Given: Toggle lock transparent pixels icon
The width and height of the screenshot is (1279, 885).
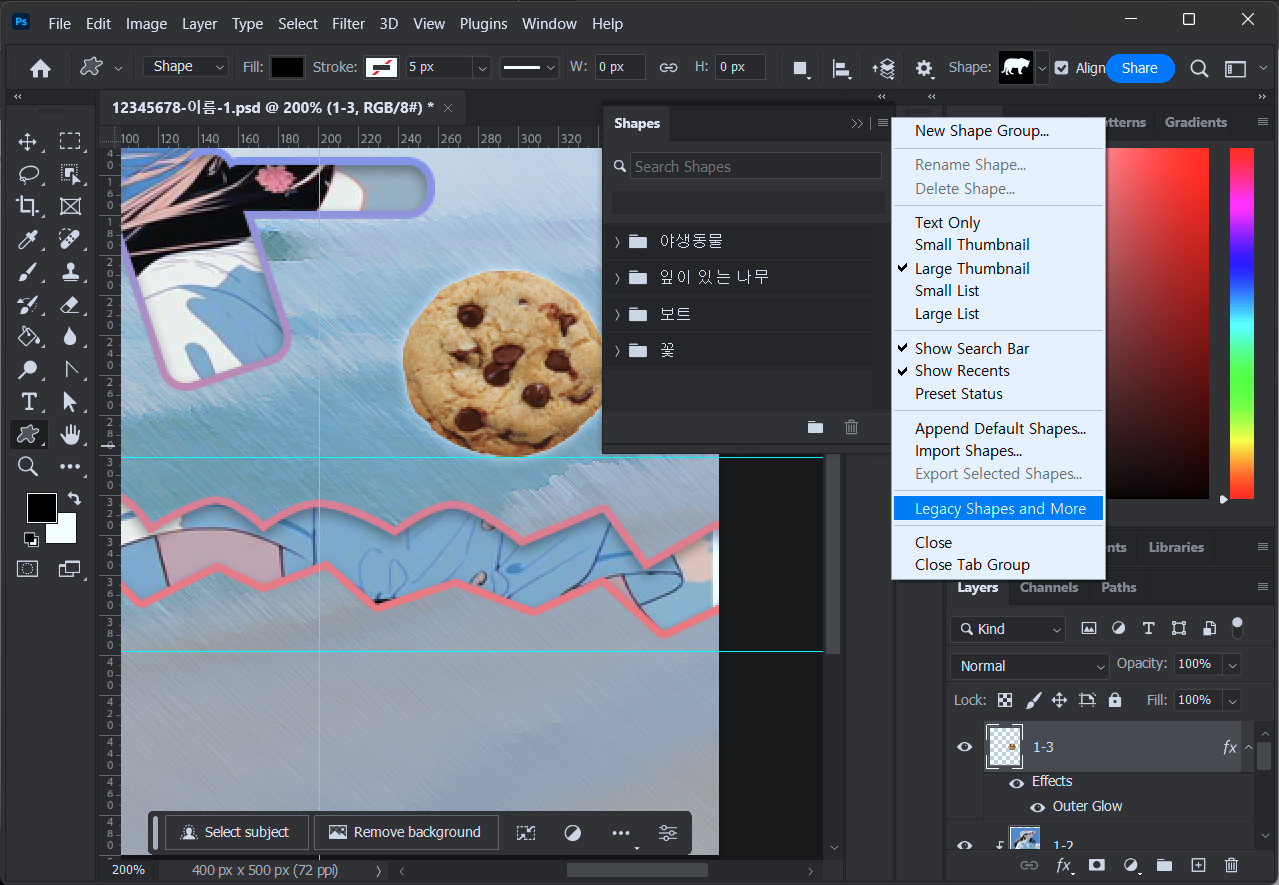Looking at the screenshot, I should 1005,700.
